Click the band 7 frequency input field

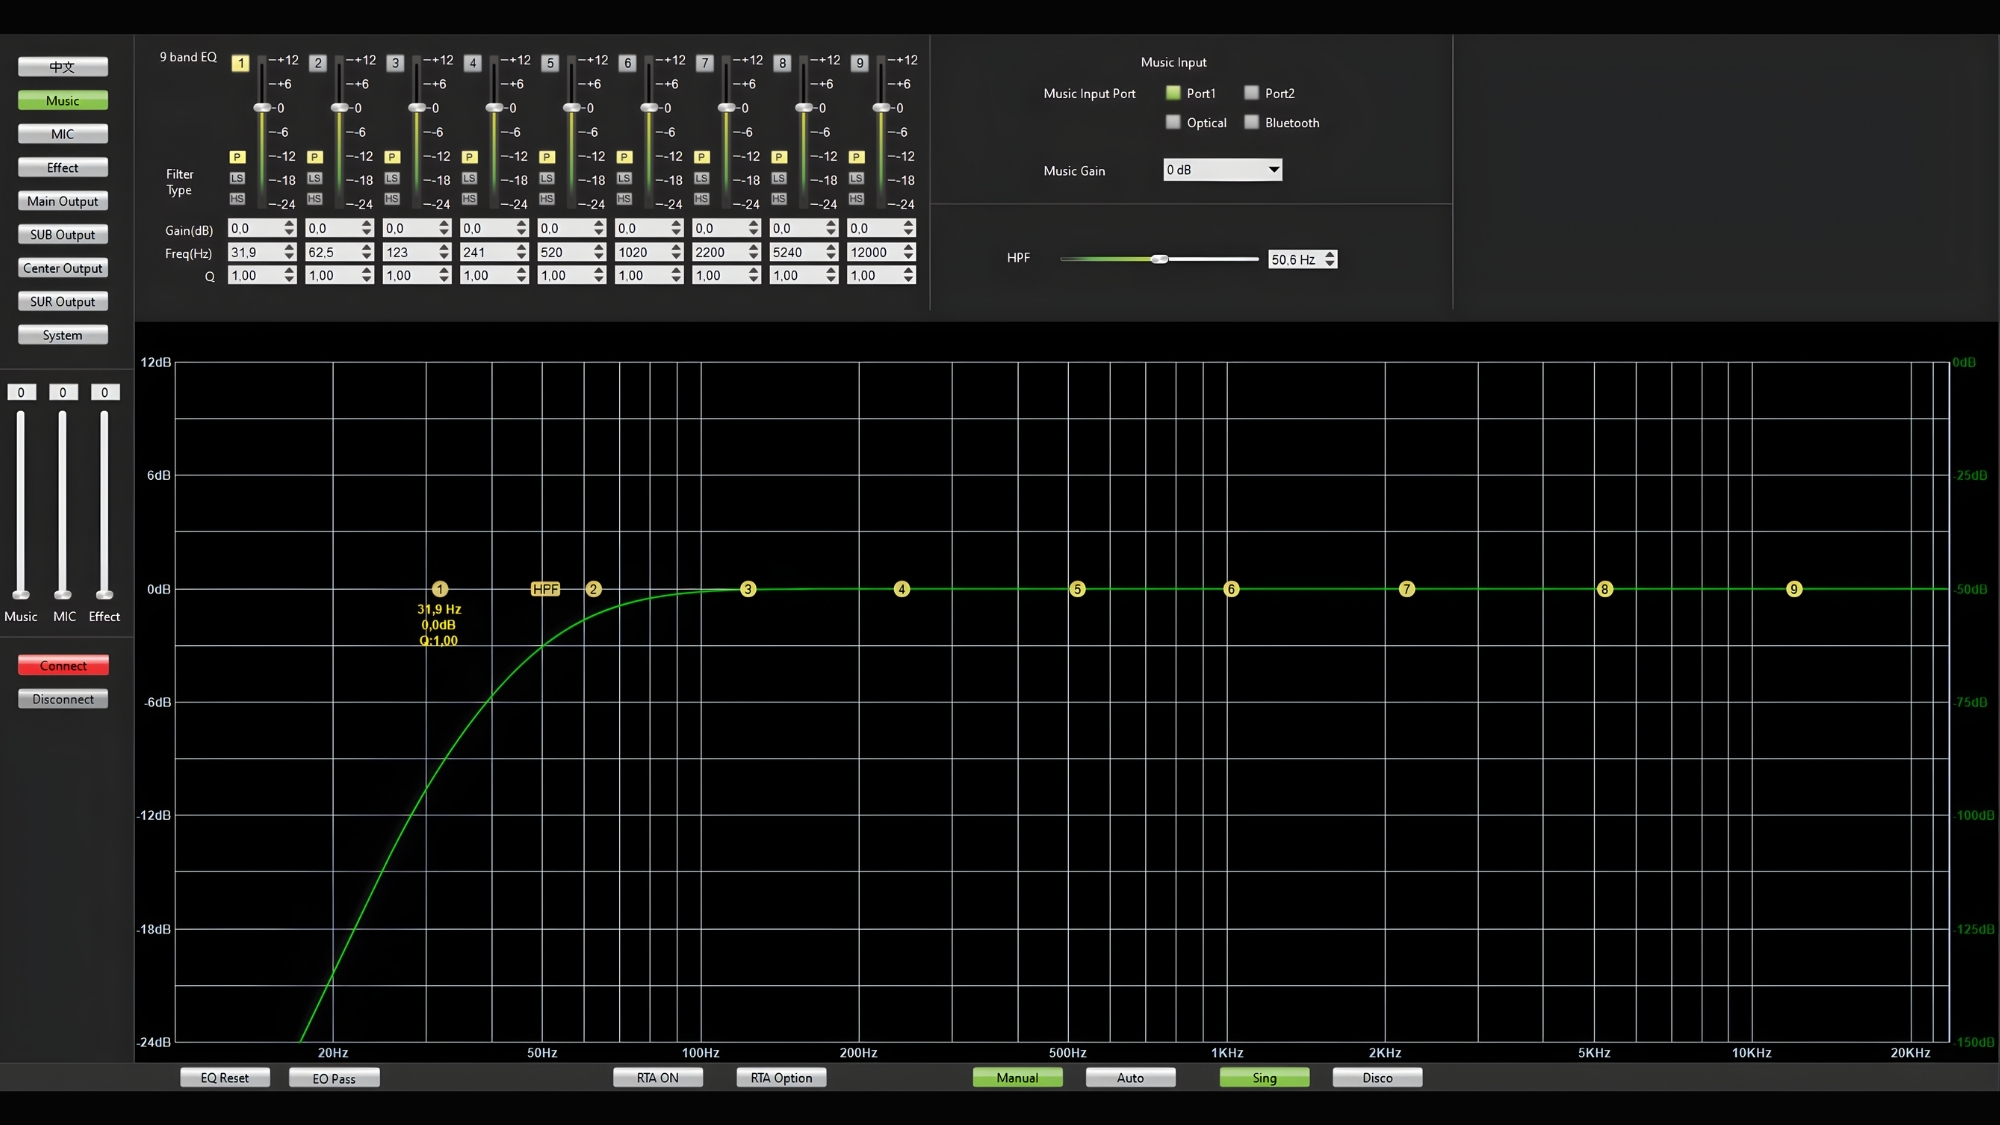tap(718, 253)
